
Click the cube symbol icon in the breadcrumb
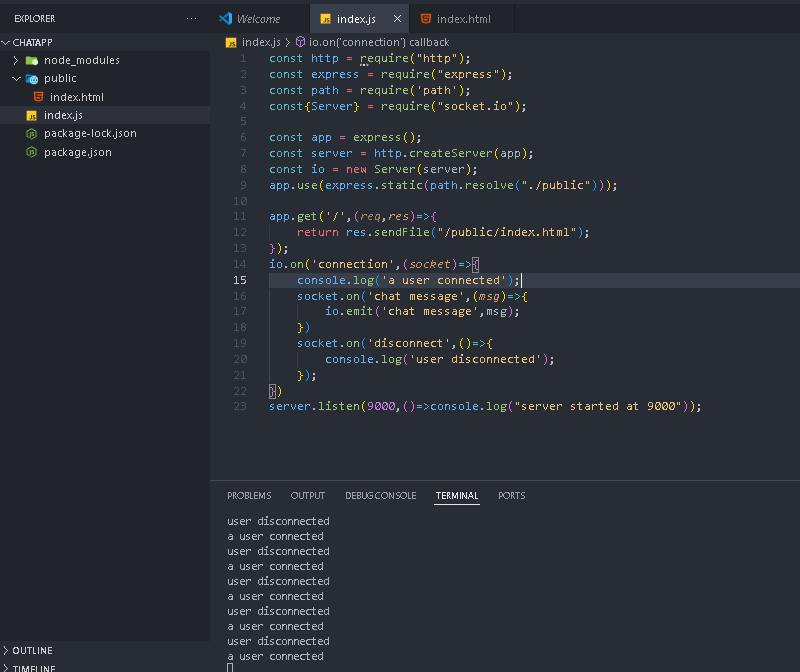click(x=301, y=42)
